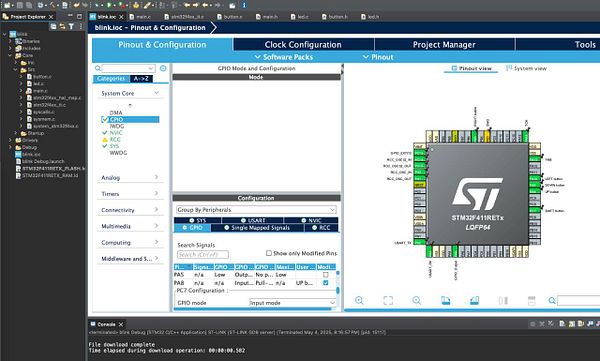Click the Search Signals input field
The image size is (600, 361).
(203, 255)
